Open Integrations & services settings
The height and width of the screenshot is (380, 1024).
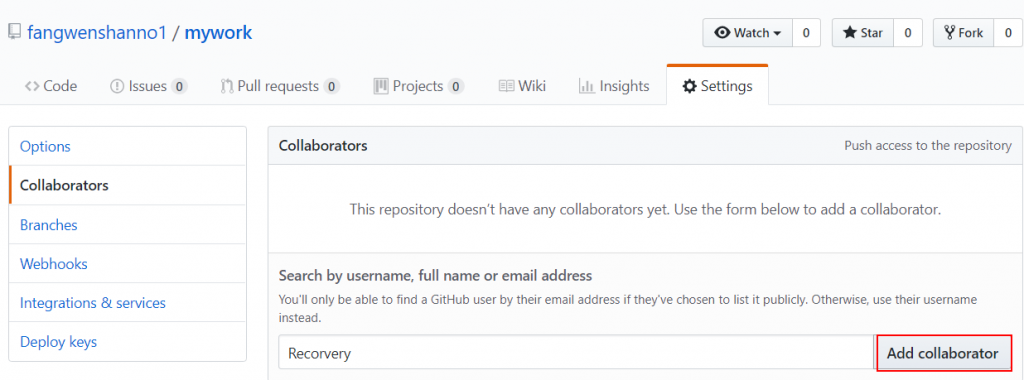pos(127,303)
